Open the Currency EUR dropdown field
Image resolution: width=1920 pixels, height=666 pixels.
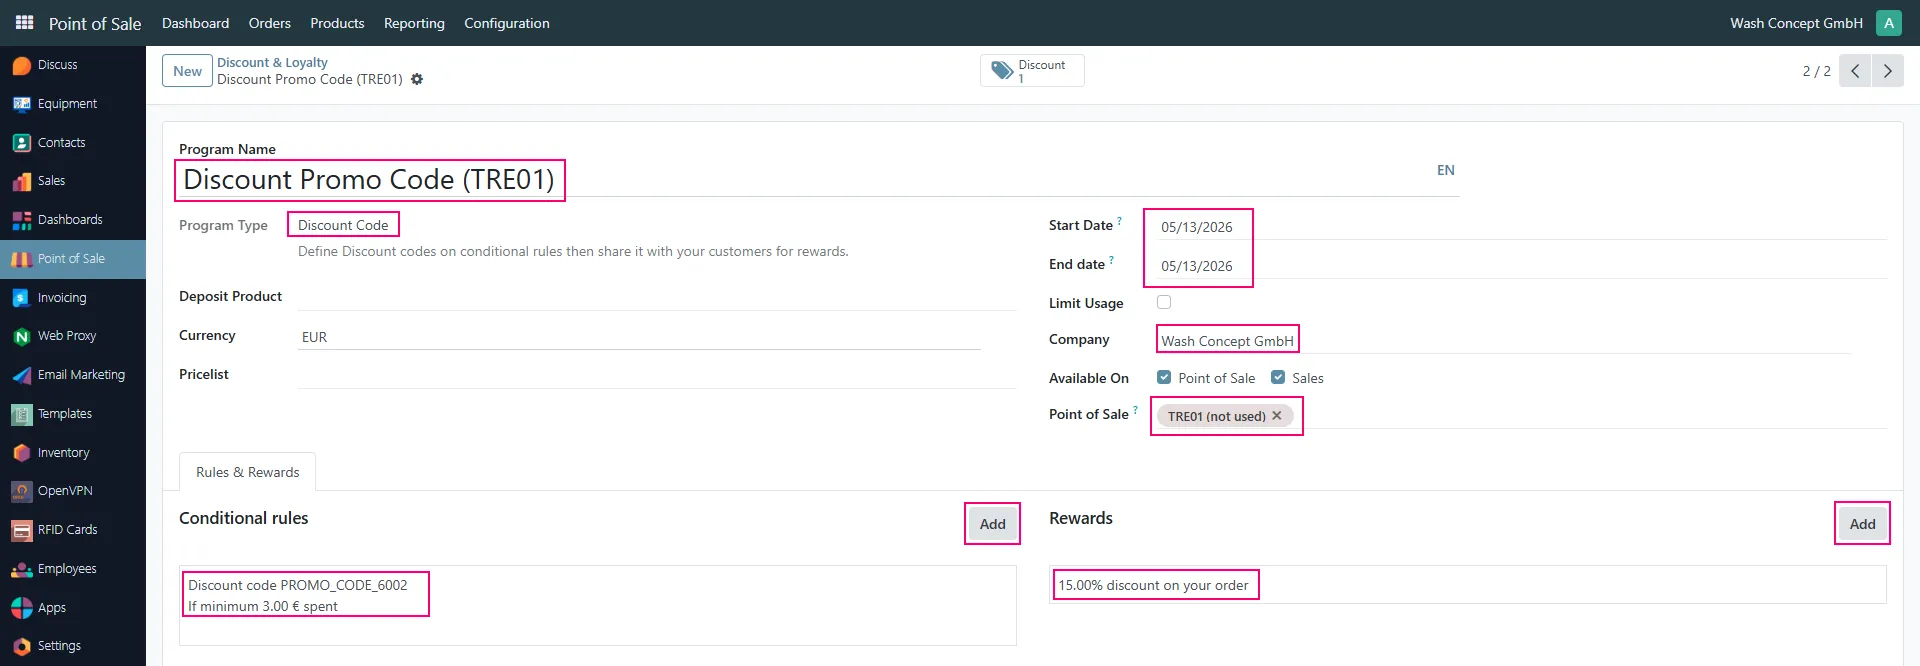(639, 337)
